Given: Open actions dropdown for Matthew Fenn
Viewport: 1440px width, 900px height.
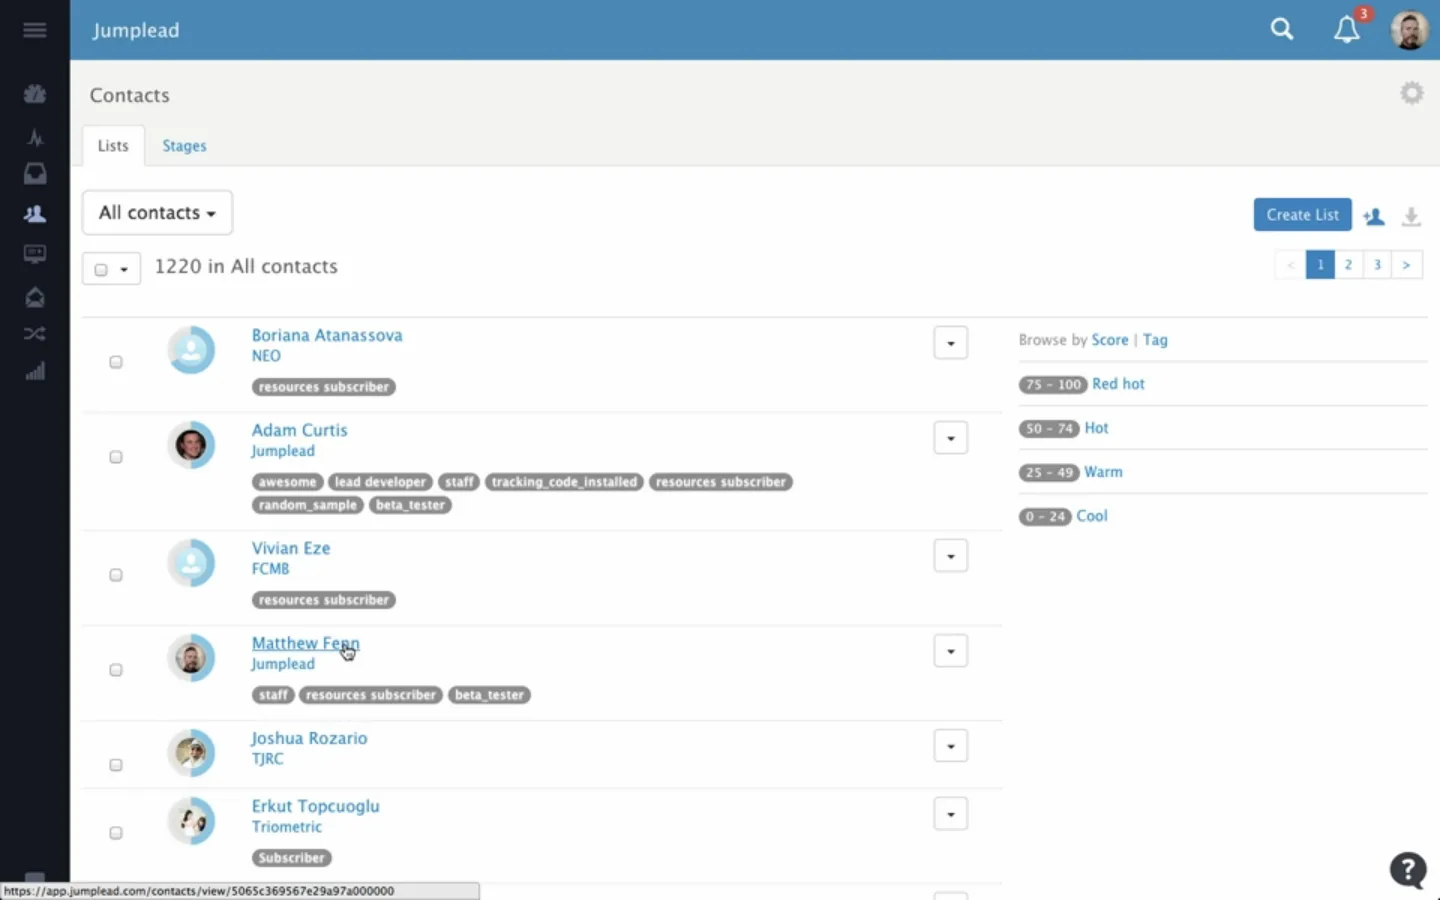Looking at the screenshot, I should pyautogui.click(x=951, y=651).
